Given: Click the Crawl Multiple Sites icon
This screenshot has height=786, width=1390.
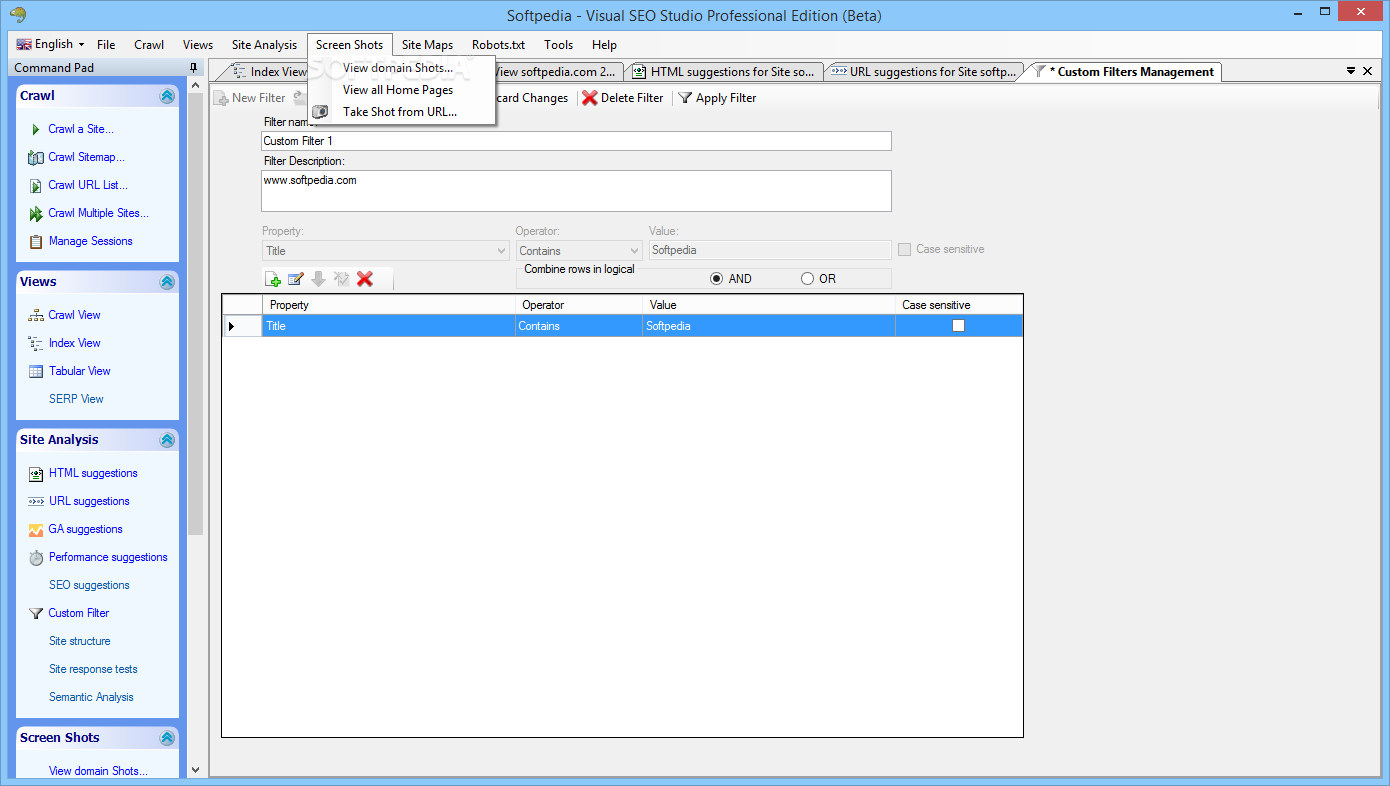Looking at the screenshot, I should tap(36, 213).
